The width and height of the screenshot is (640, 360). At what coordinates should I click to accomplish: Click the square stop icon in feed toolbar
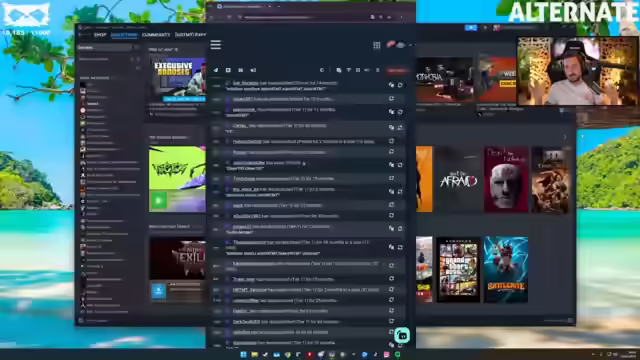(x=228, y=70)
